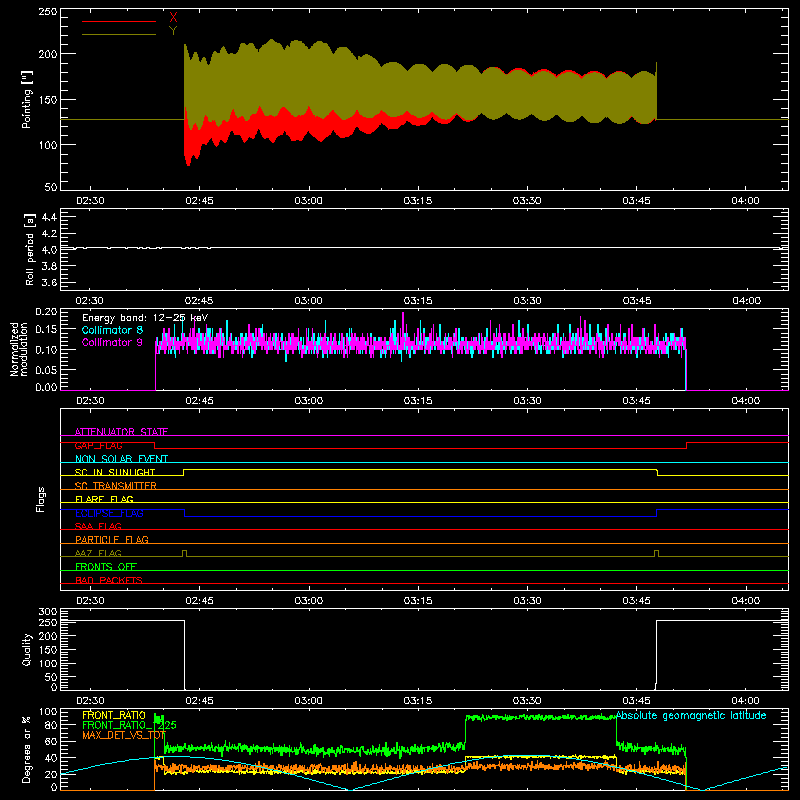Click the GAP_FLAG label
The width and height of the screenshot is (800, 800).
click(98, 445)
